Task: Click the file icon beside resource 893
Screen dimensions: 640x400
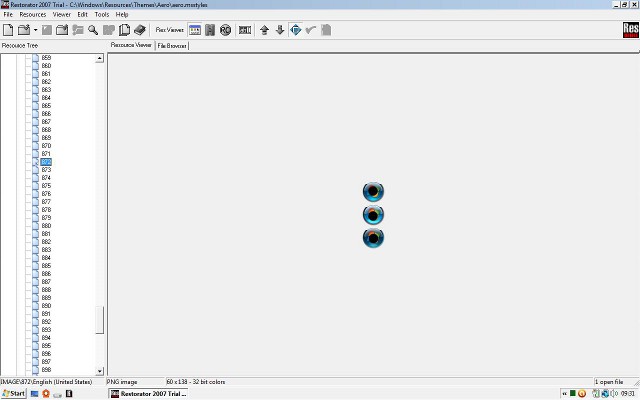Action: click(36, 329)
